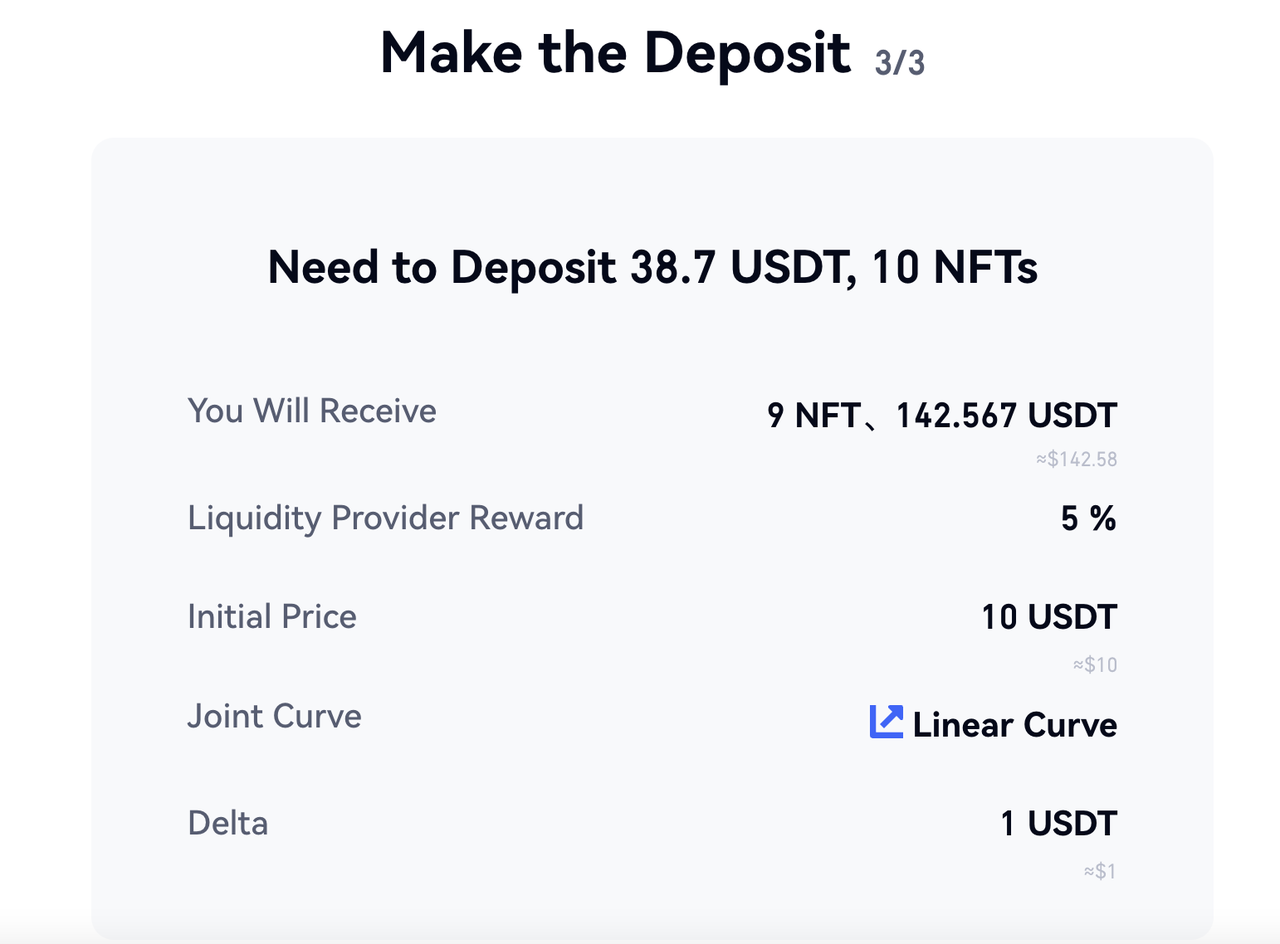The height and width of the screenshot is (944, 1280).
Task: Click the Initial Price label
Action: tap(272, 616)
